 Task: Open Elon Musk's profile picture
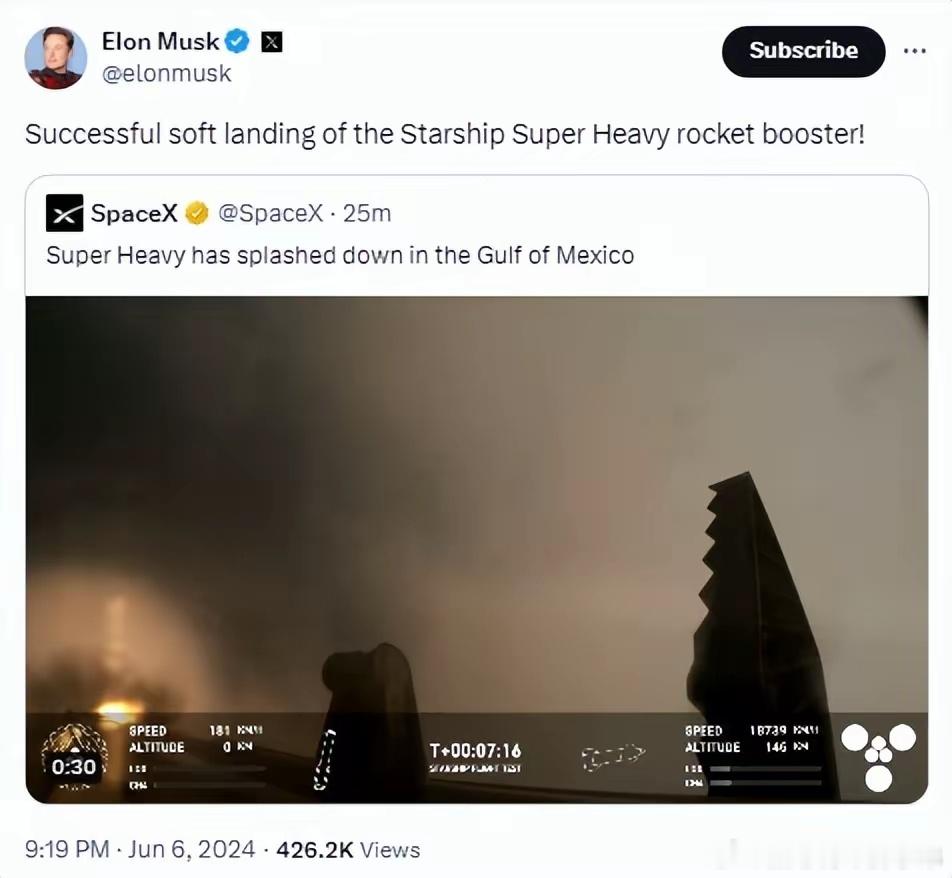coord(55,58)
